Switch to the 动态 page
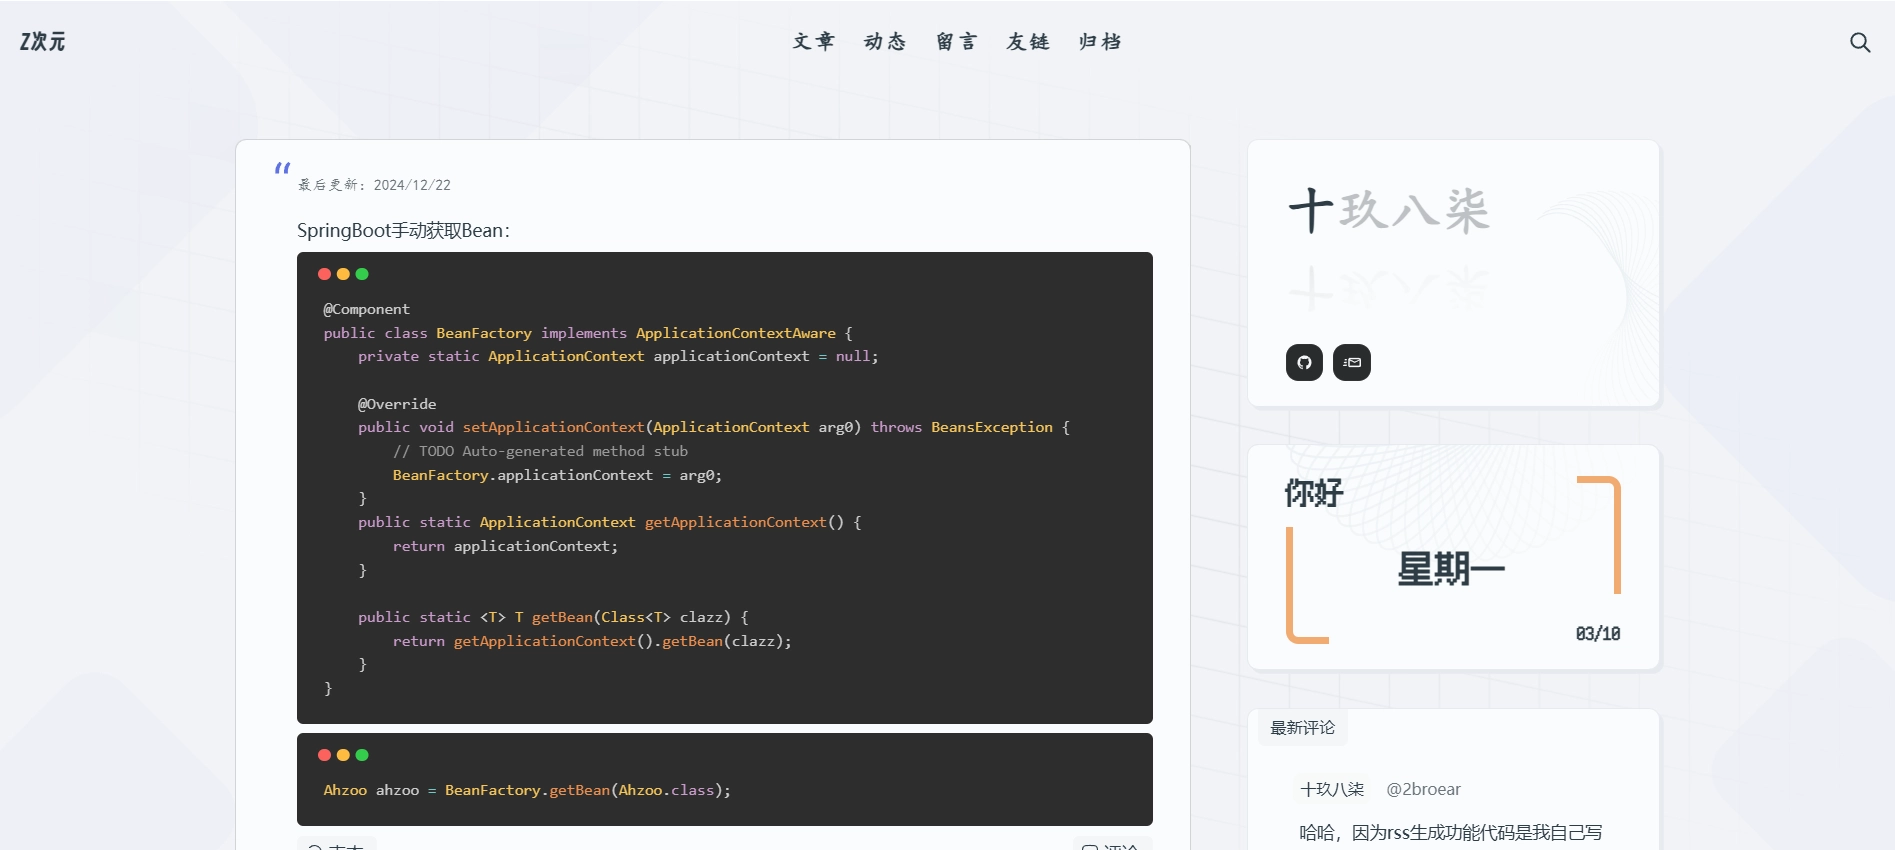This screenshot has height=850, width=1895. [885, 41]
